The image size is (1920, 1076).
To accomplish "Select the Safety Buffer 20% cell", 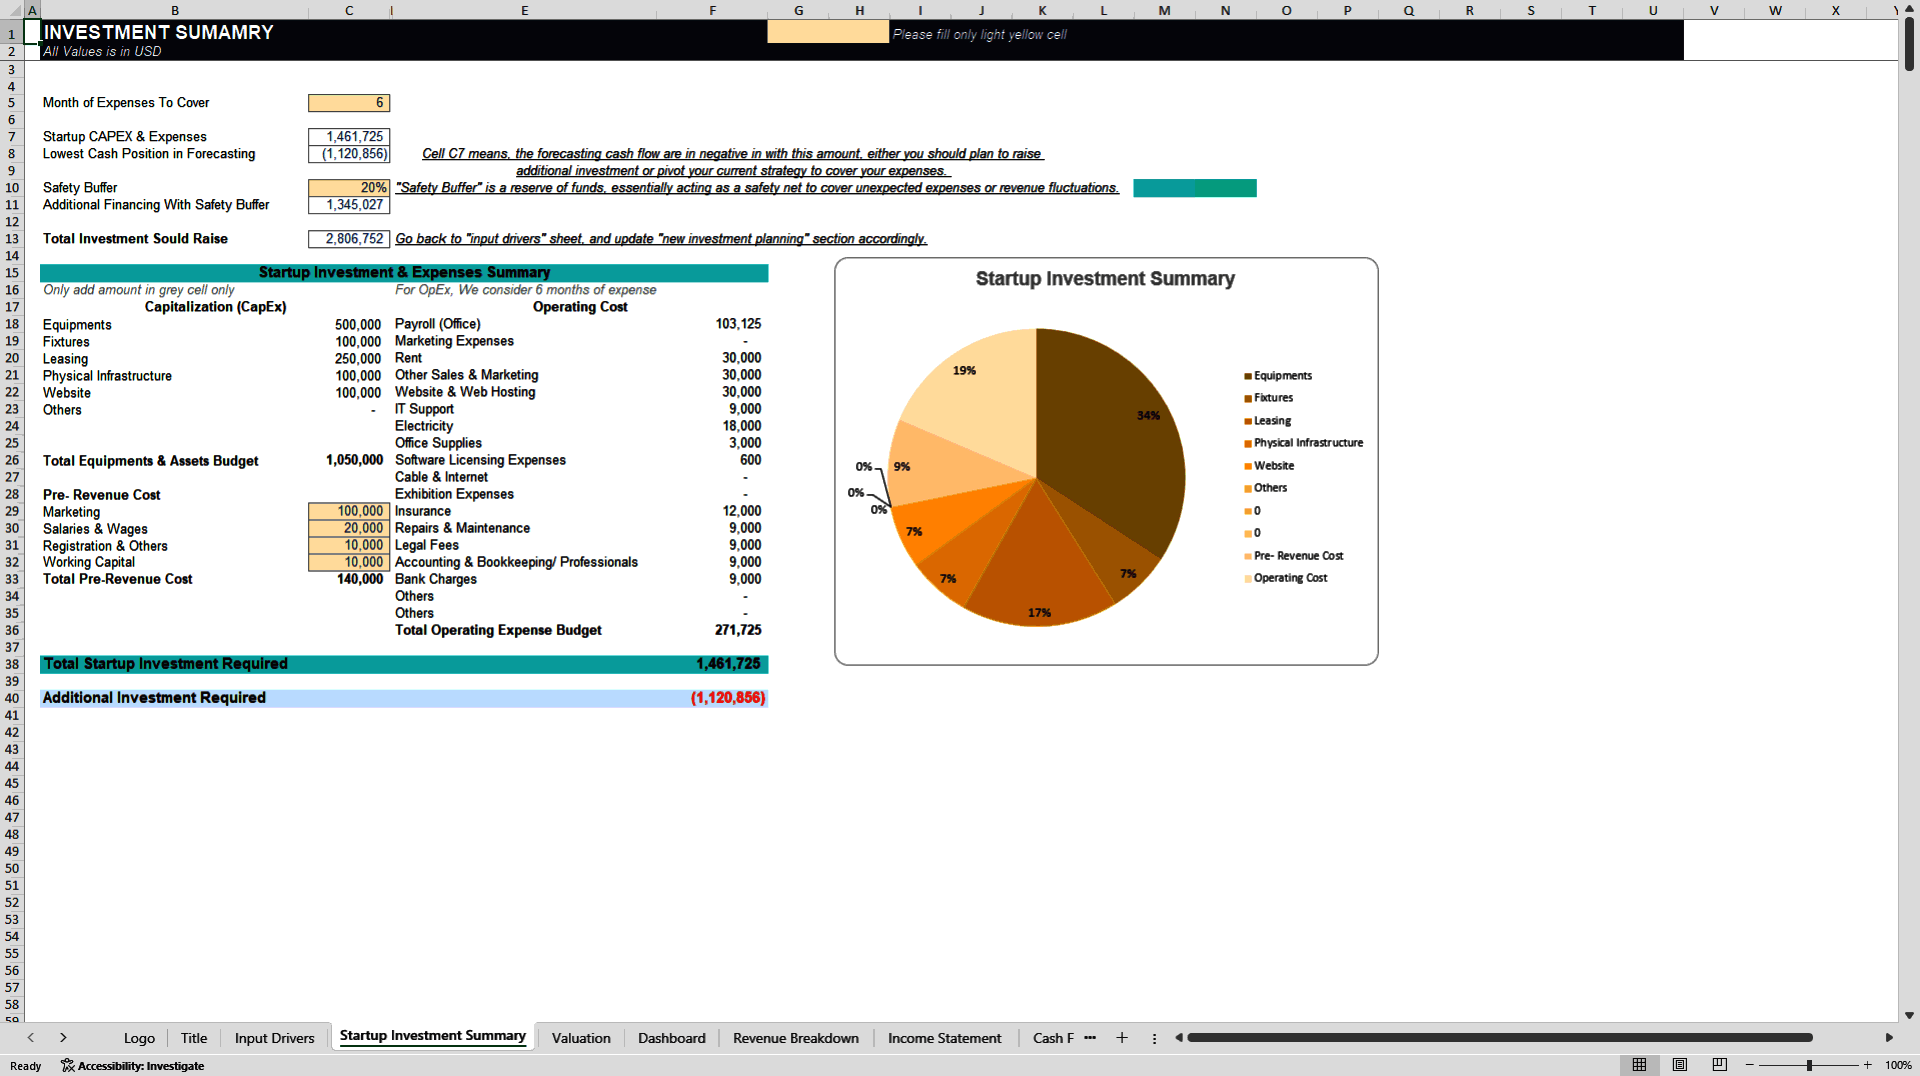I will (x=349, y=188).
